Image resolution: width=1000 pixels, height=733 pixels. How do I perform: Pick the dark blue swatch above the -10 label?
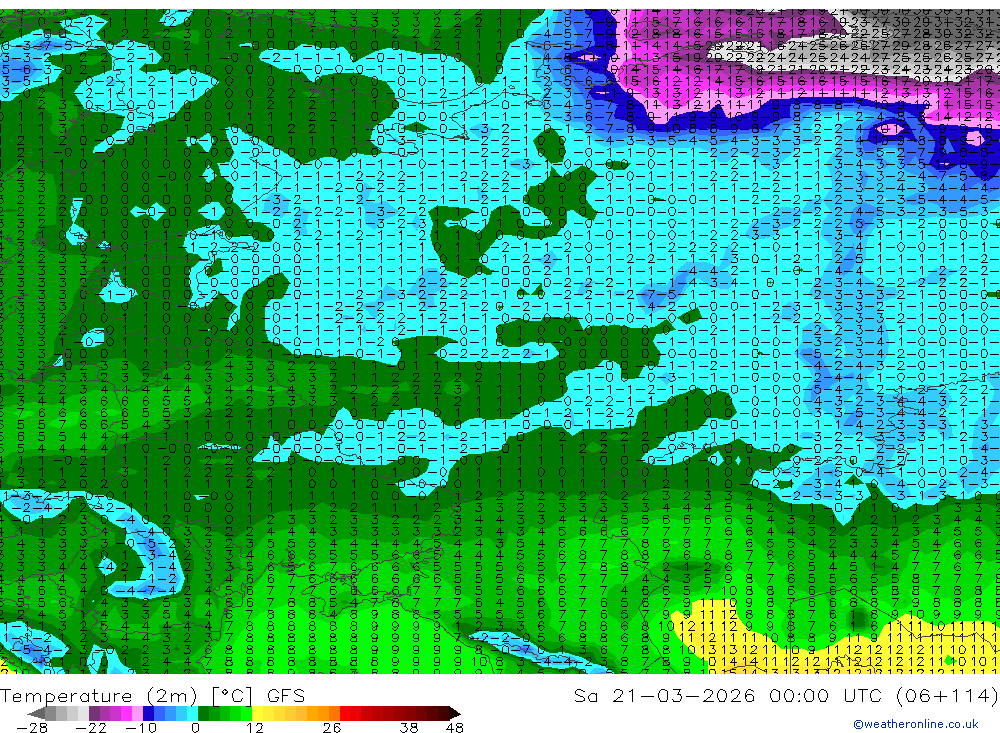coord(148,713)
